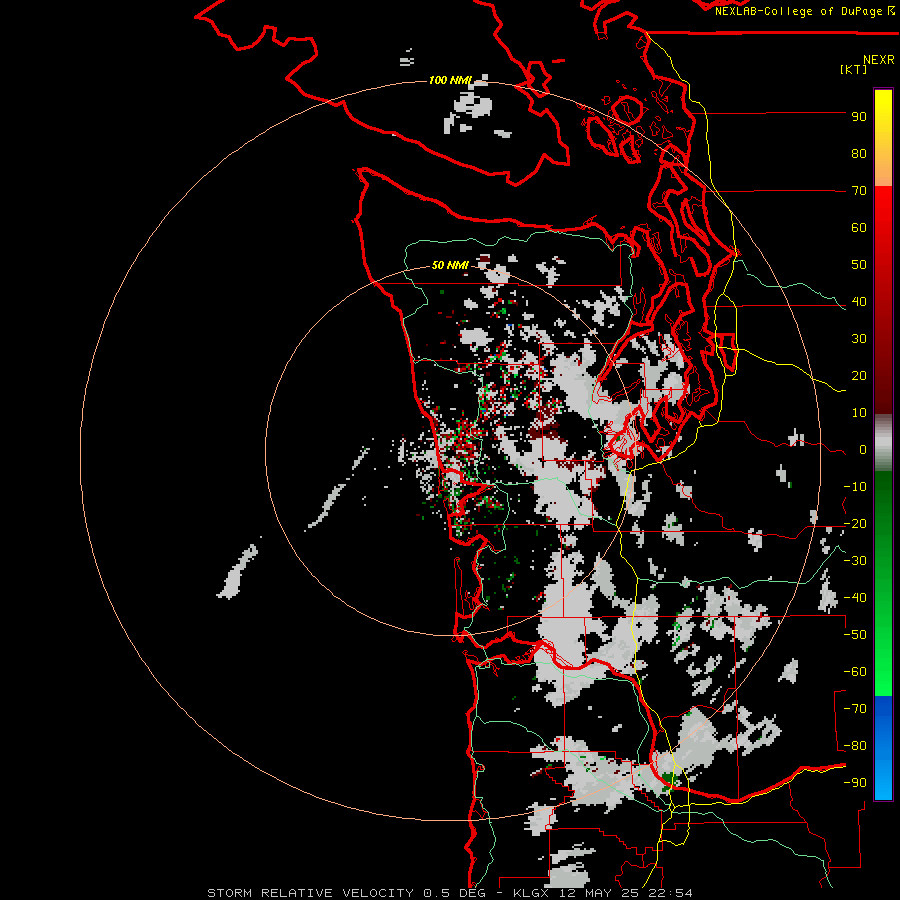Click the 100 NMI range ring label
Screen dimensions: 900x900
[450, 80]
